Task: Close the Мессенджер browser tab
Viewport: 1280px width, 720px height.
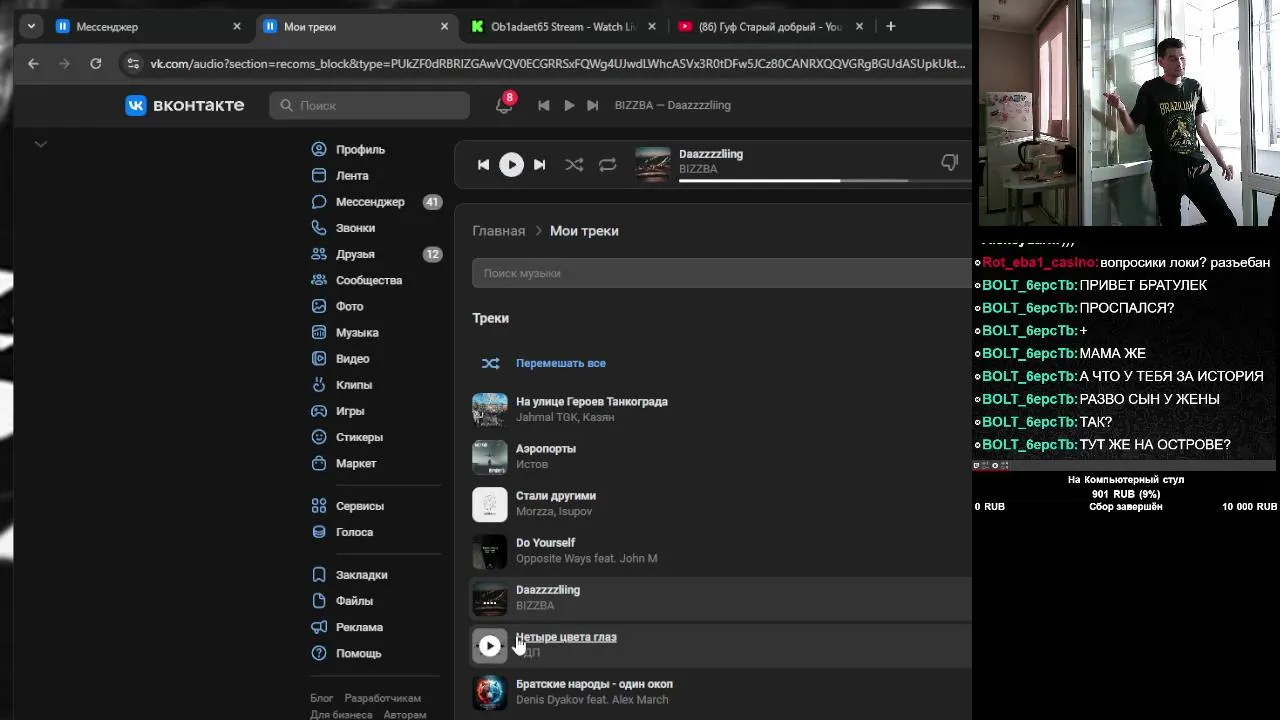Action: (237, 27)
